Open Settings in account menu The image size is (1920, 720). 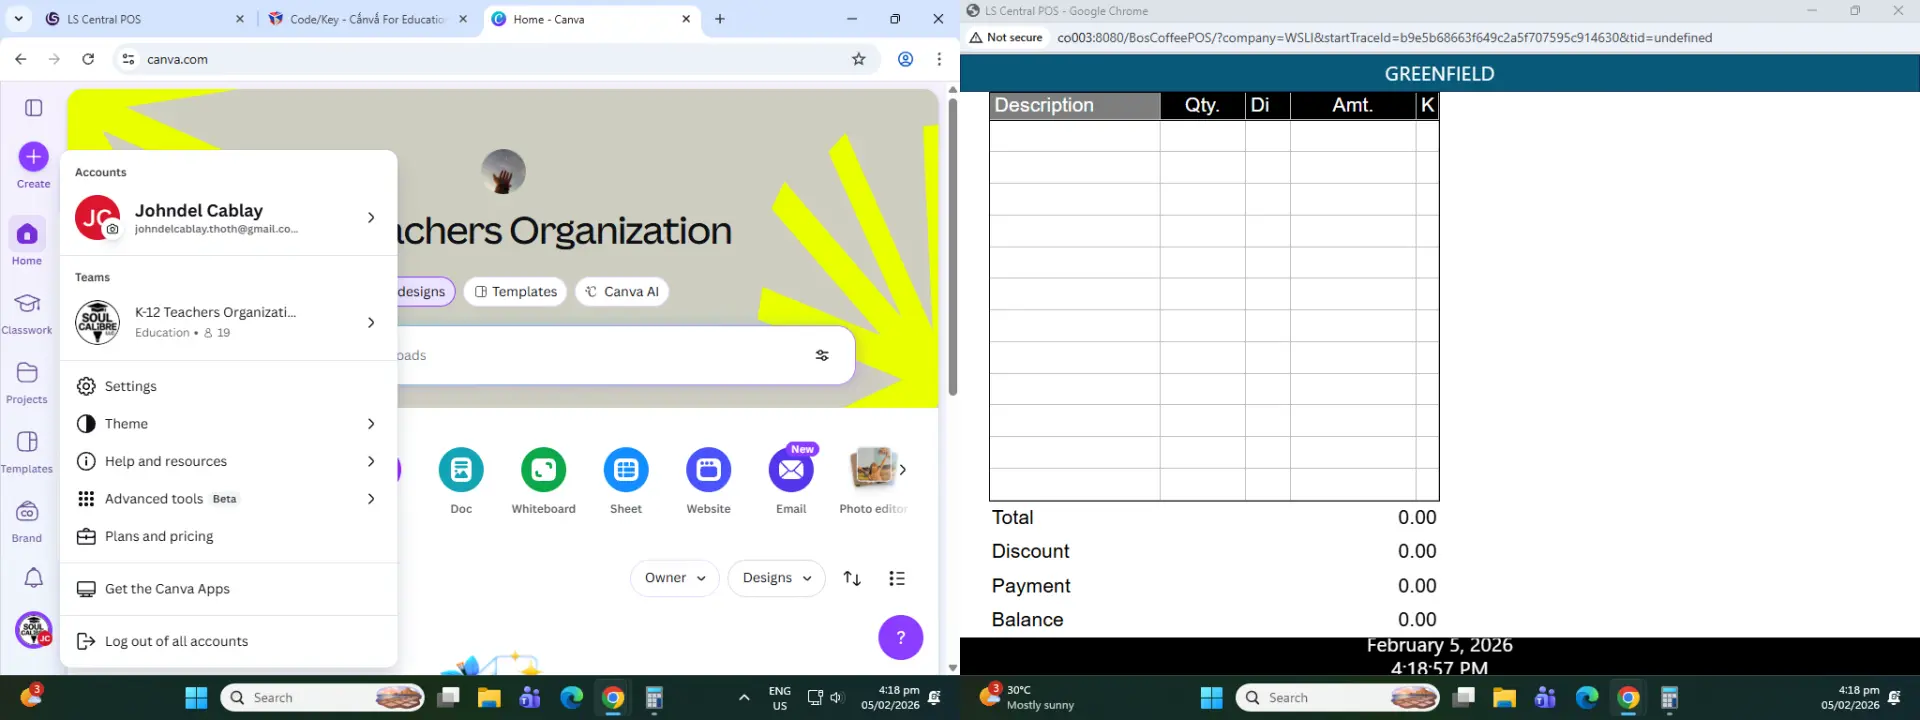(229, 386)
